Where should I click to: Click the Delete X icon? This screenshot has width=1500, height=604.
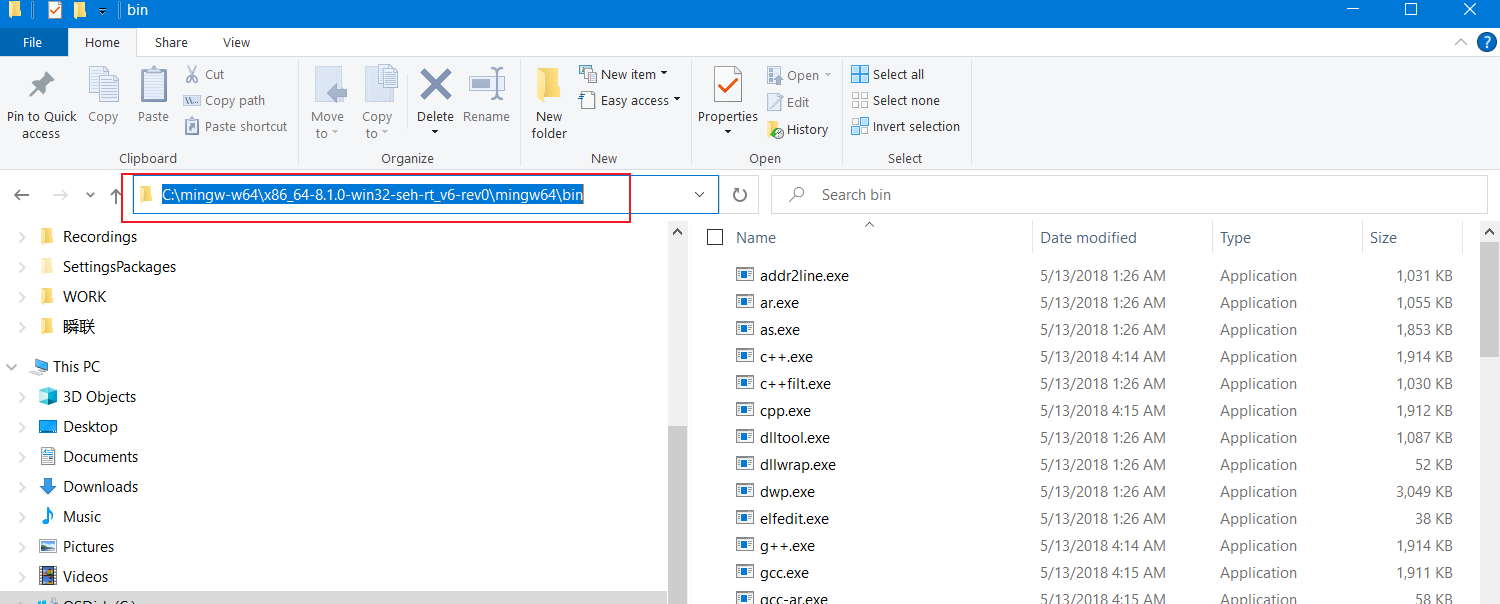pyautogui.click(x=436, y=85)
